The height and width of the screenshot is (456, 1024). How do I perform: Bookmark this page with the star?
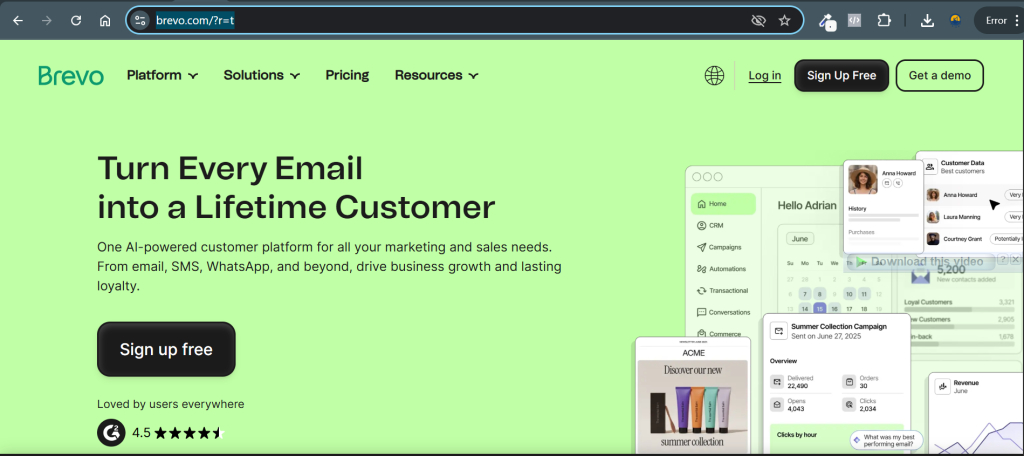(785, 20)
